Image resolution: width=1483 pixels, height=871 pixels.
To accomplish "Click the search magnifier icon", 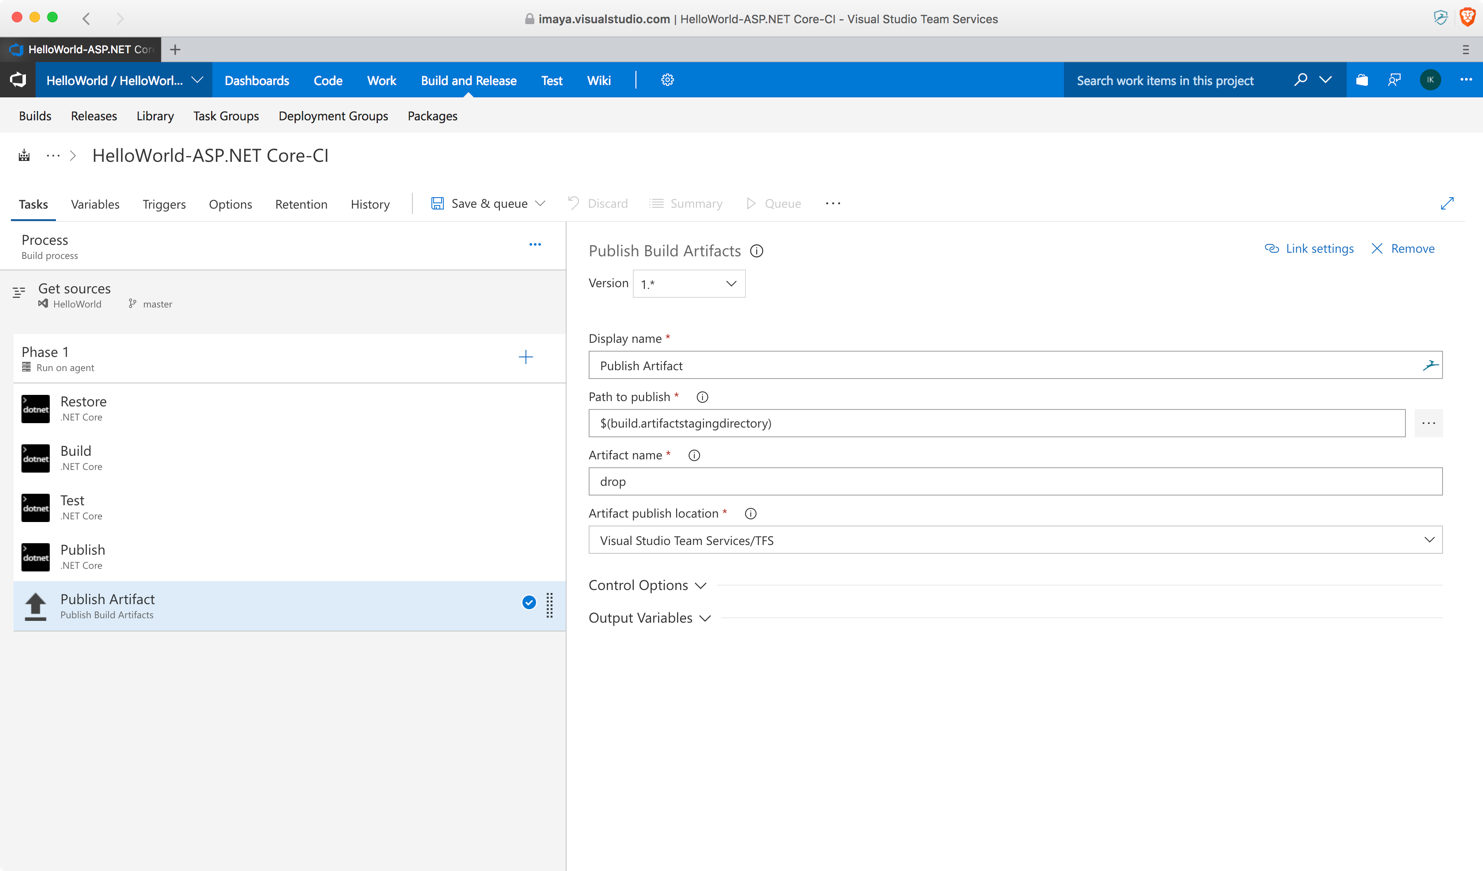I will click(1300, 80).
